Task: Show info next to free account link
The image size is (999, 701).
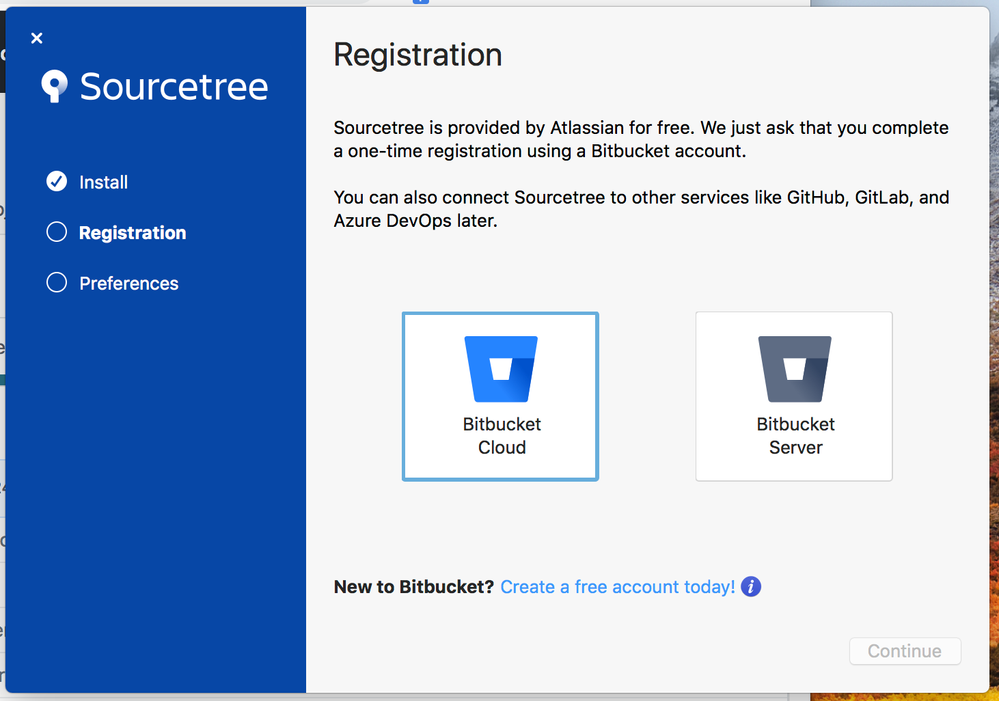Action: 751,586
